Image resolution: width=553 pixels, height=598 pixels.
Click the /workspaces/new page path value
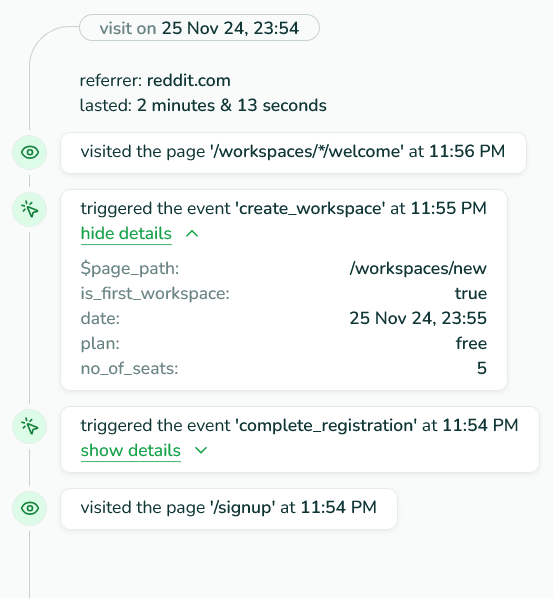(418, 268)
